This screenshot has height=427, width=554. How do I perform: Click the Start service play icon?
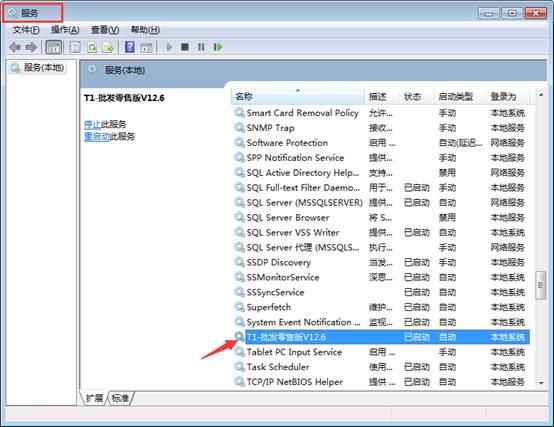point(169,47)
